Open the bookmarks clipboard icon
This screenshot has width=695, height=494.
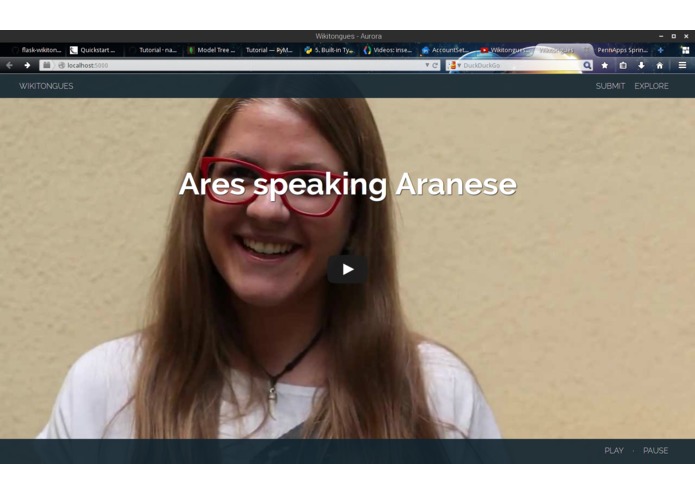point(623,65)
